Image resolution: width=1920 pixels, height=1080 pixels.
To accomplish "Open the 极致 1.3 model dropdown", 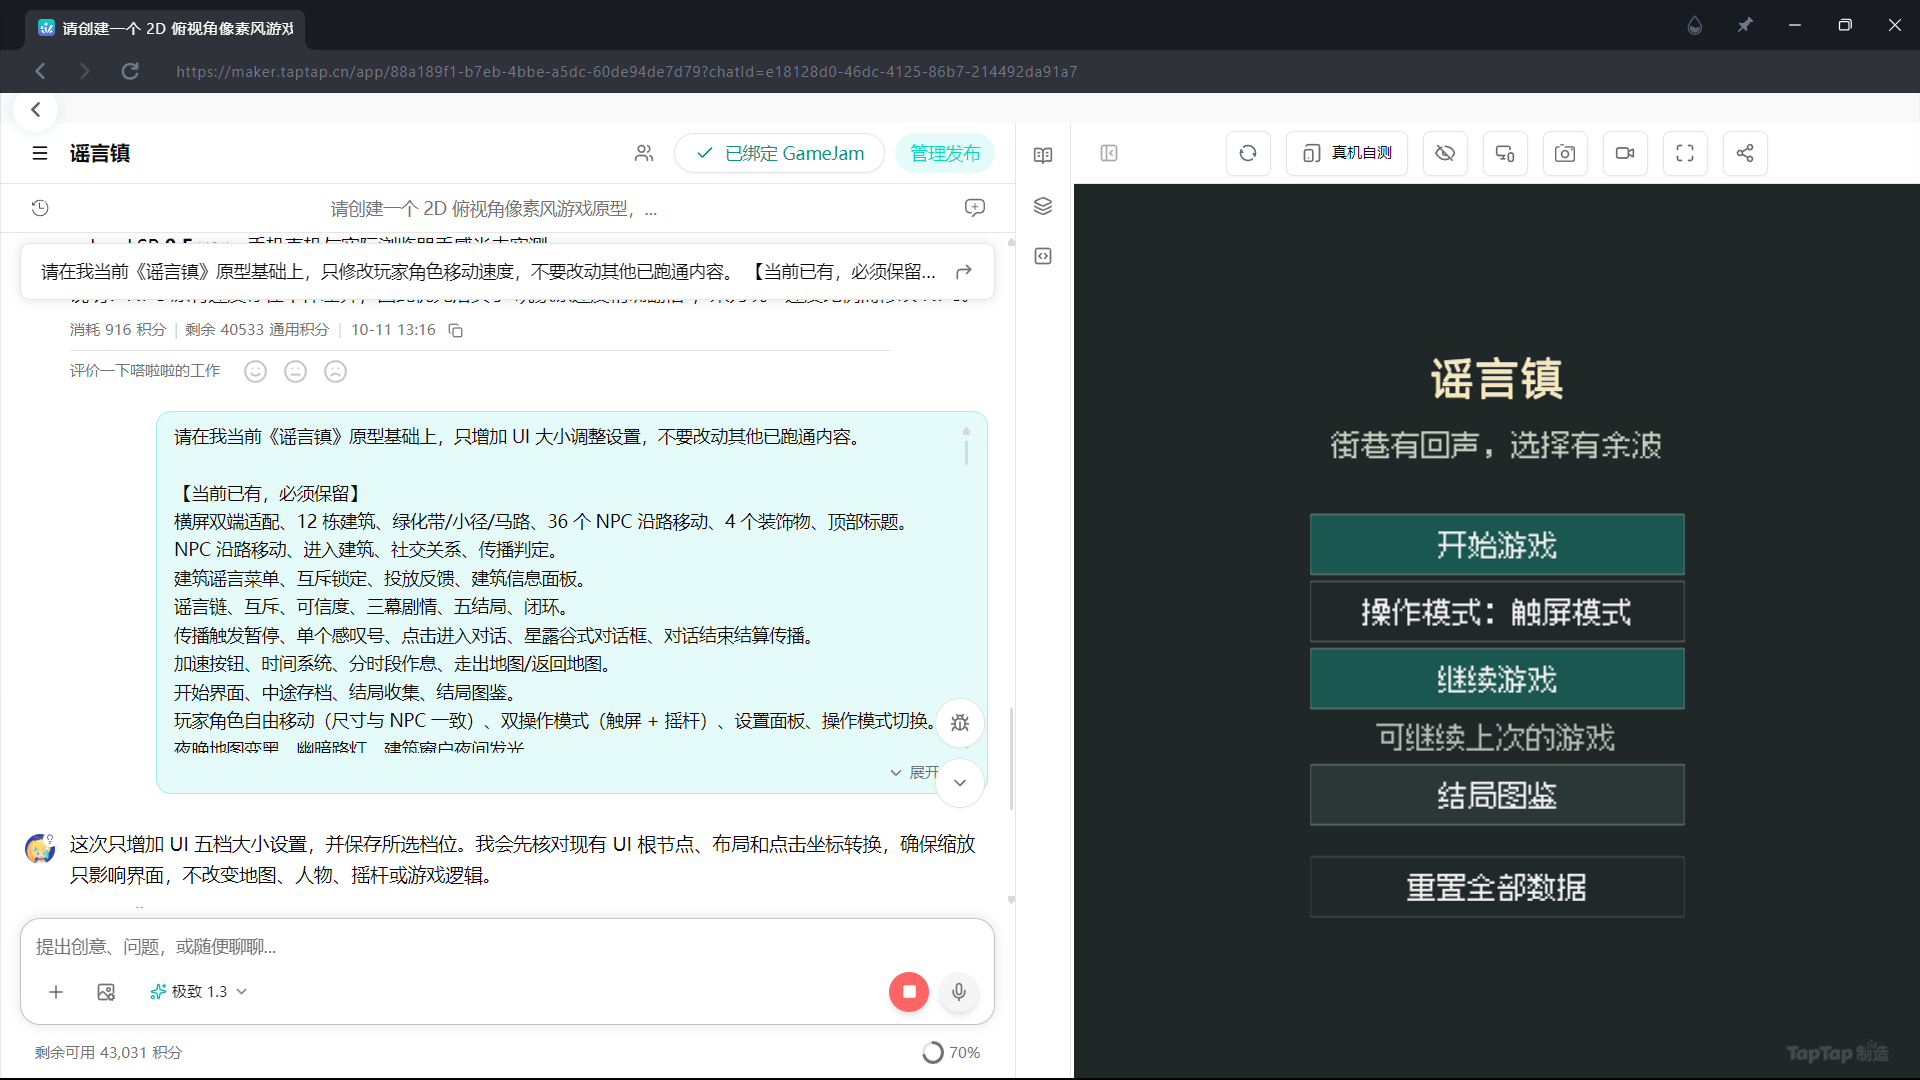I will 198,991.
